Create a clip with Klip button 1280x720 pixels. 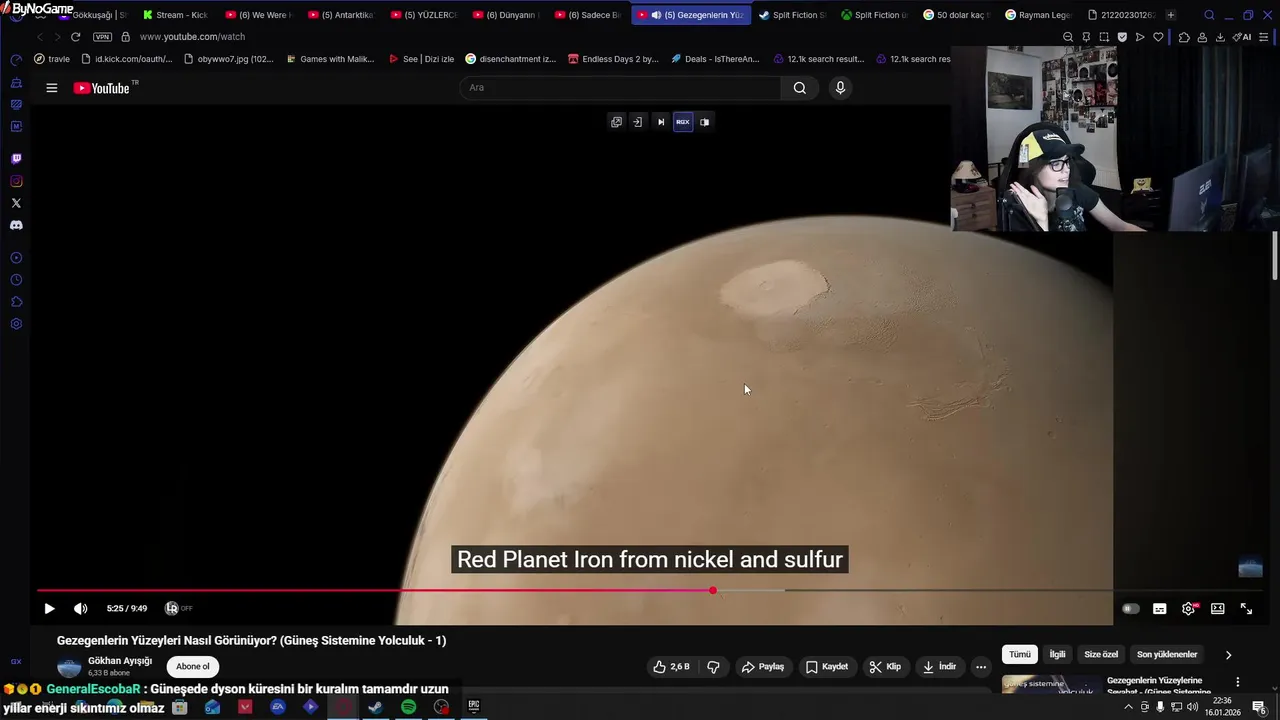click(885, 667)
